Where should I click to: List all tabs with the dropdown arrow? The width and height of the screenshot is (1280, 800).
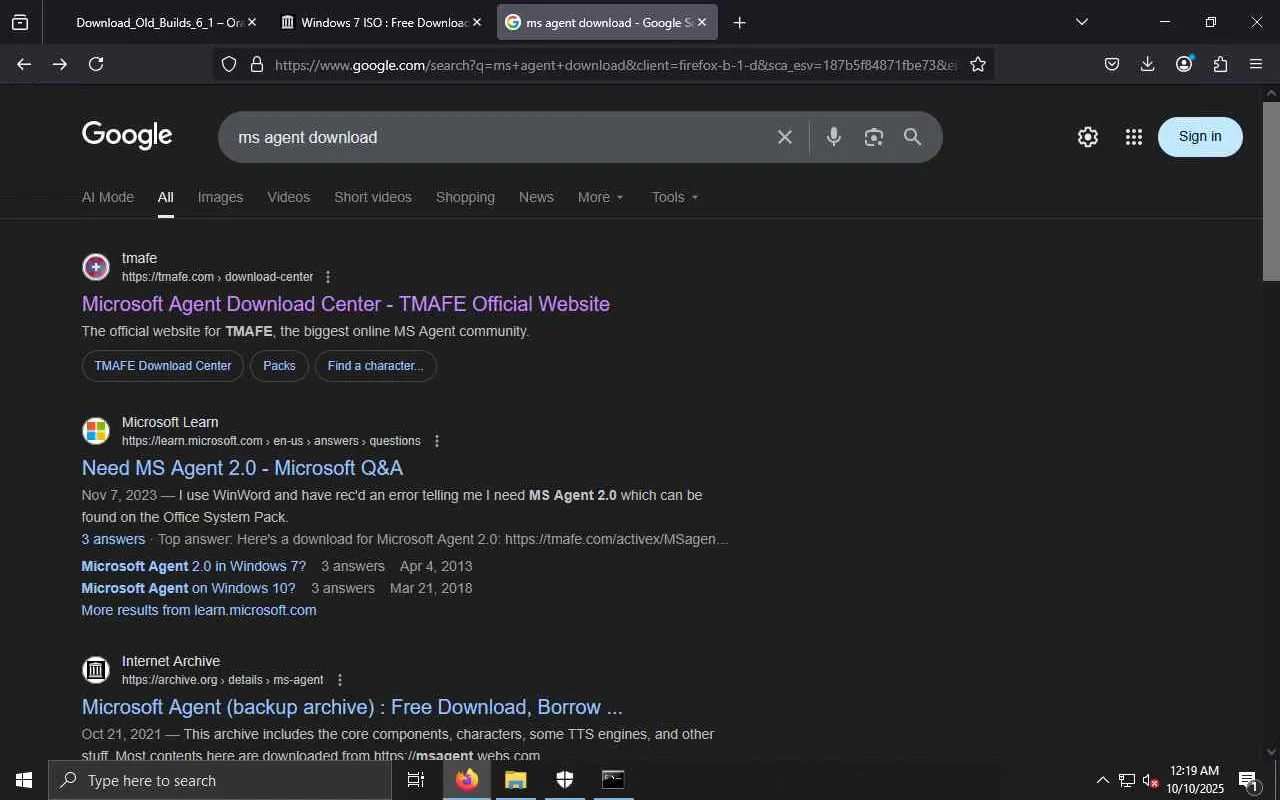1081,22
